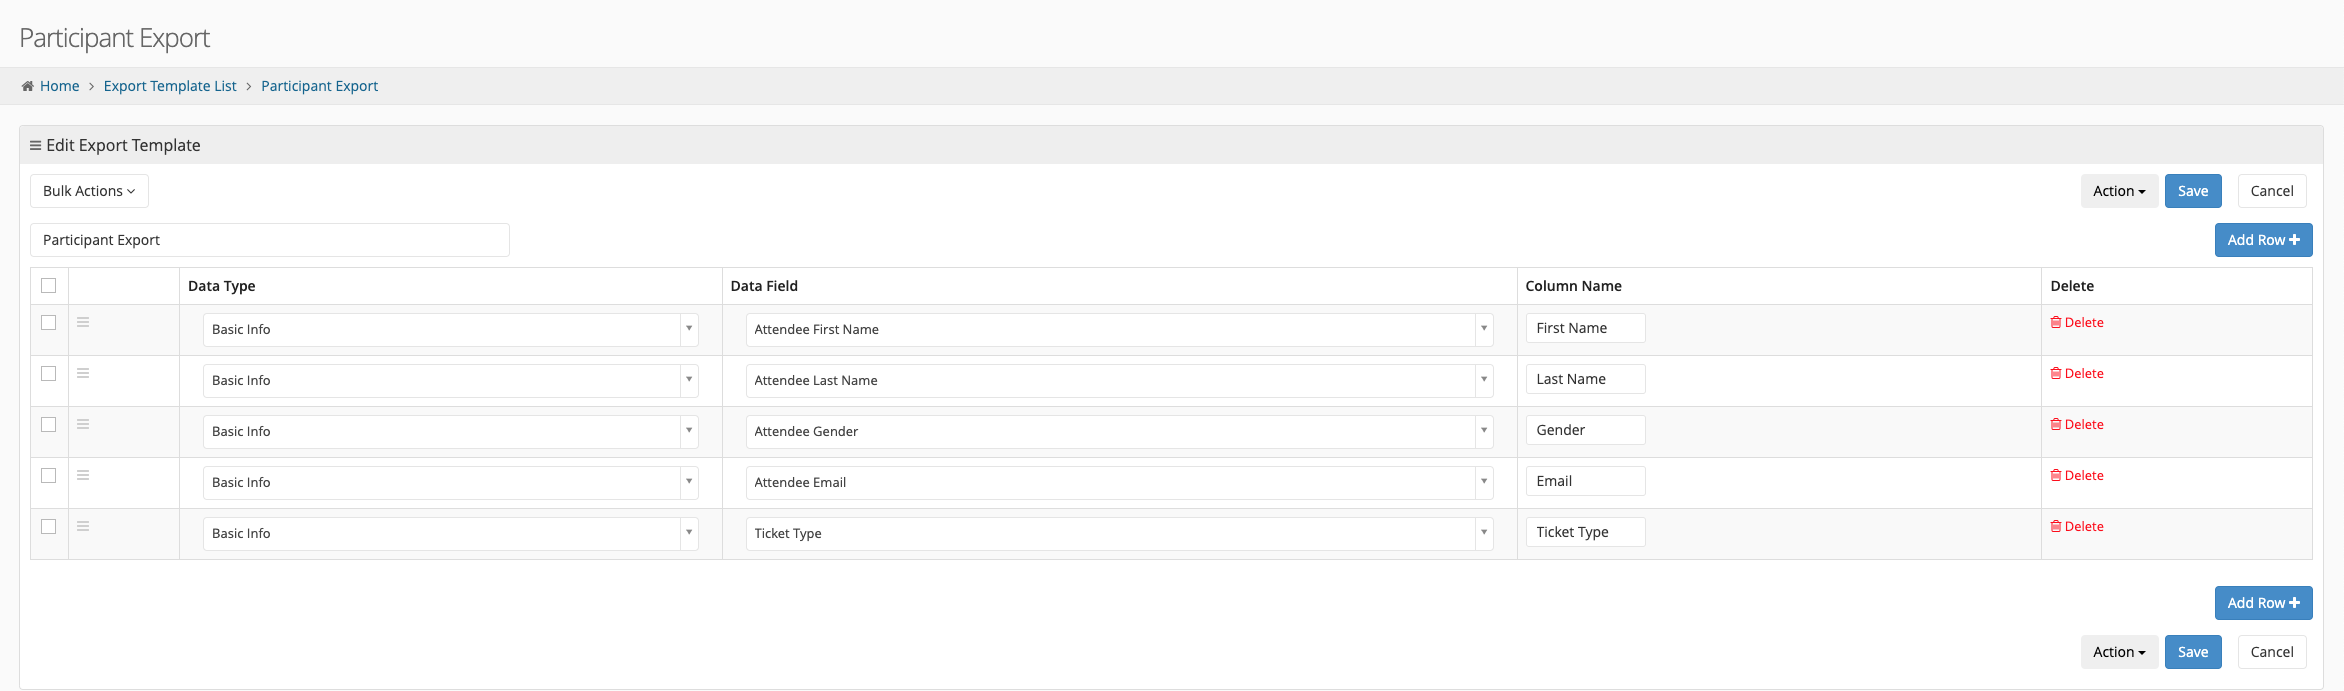2344x691 pixels.
Task: Check the Attendee Email row checkbox
Action: point(48,475)
